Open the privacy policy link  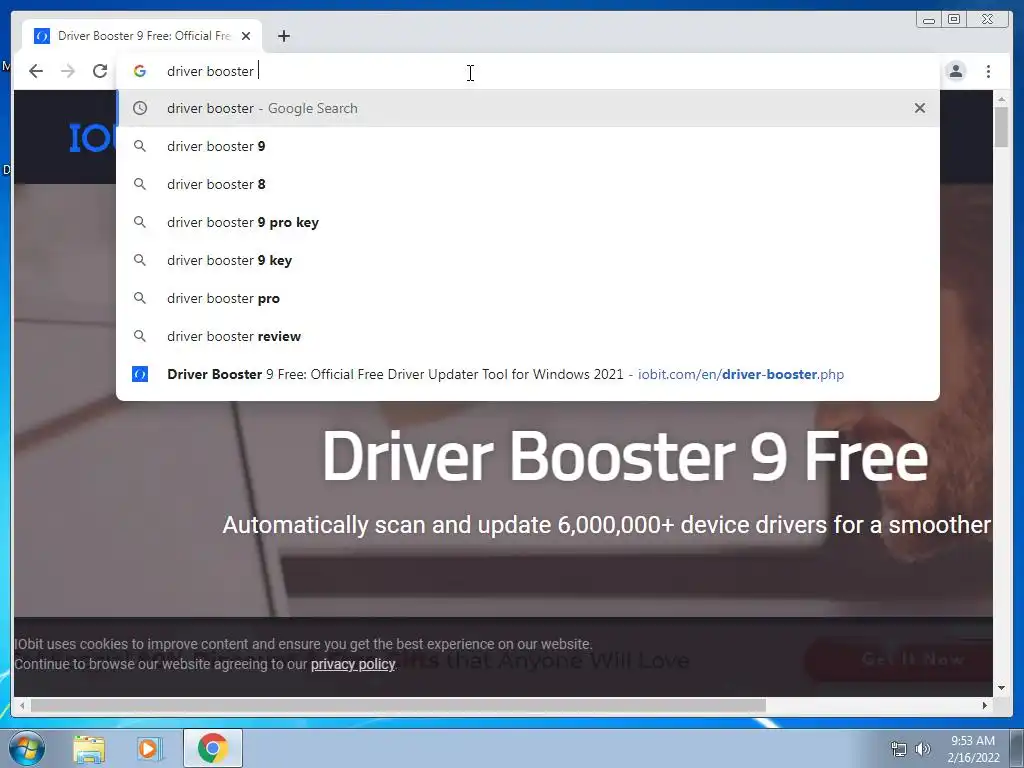point(353,664)
